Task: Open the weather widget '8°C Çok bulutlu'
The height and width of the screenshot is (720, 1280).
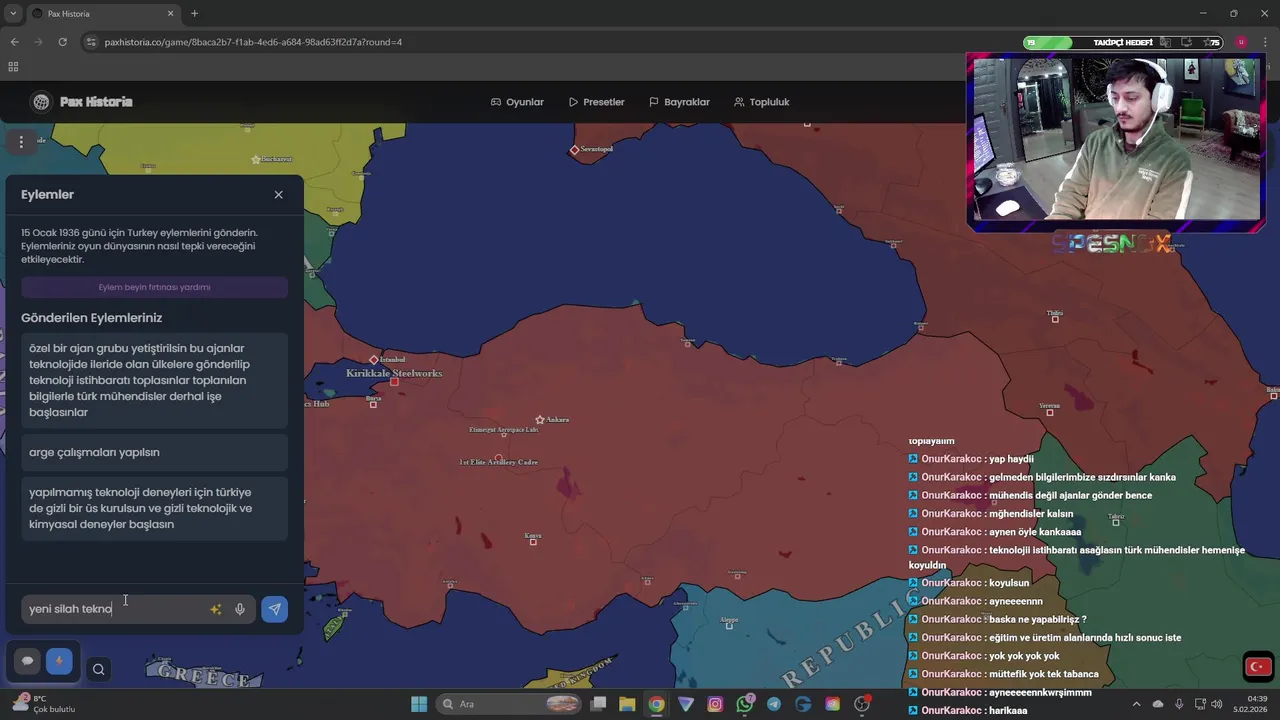Action: click(45, 704)
